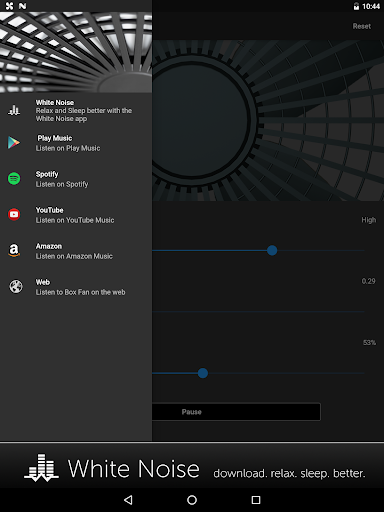Tap the fan icon in status bar
This screenshot has width=384, height=512.
point(9,6)
